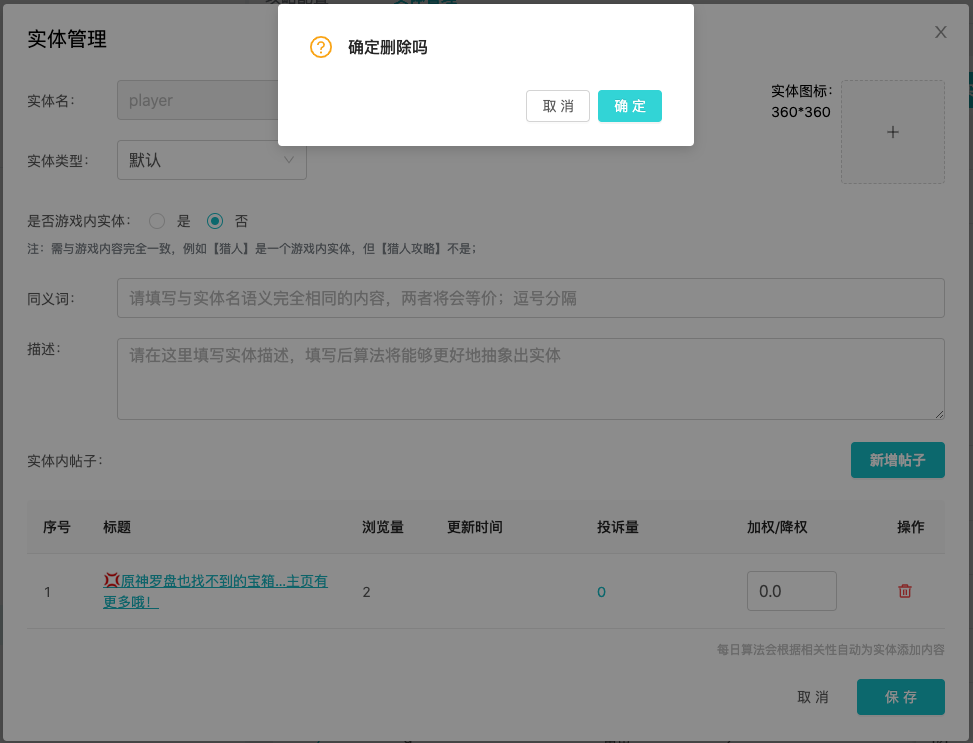This screenshot has height=743, width=973.
Task: Open the 实体类型 dropdown showing 默认
Action: 211,160
